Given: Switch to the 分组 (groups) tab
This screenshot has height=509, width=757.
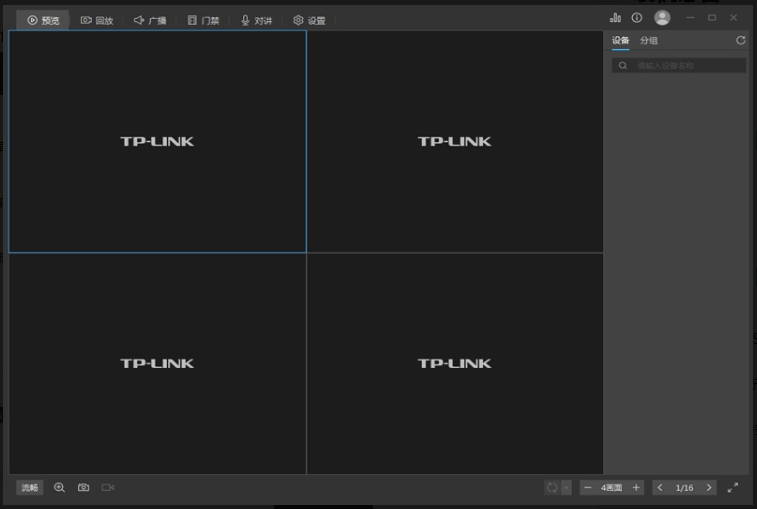Looking at the screenshot, I should [x=649, y=41].
